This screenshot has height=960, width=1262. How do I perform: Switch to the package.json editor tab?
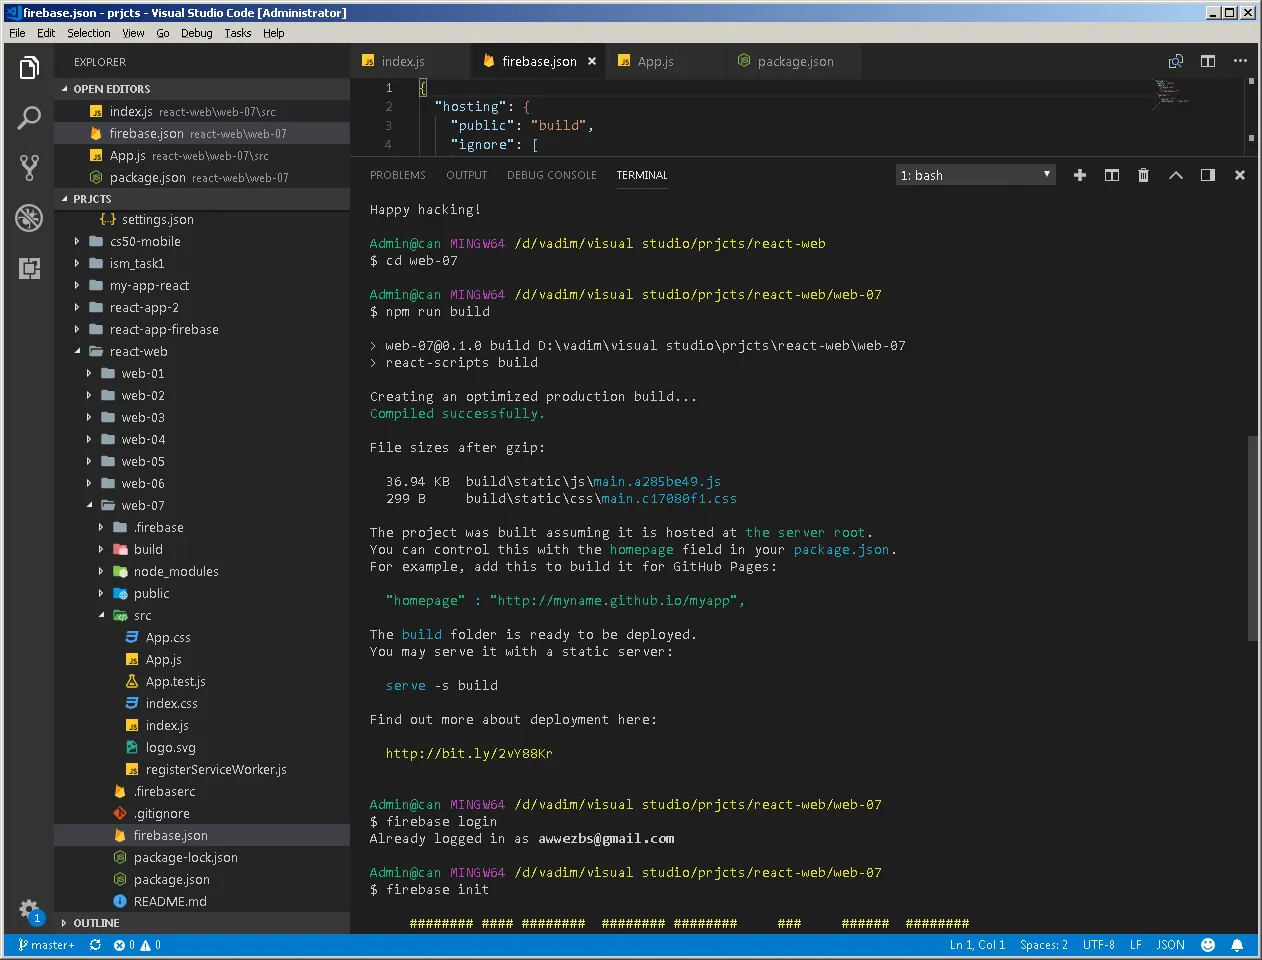[795, 61]
